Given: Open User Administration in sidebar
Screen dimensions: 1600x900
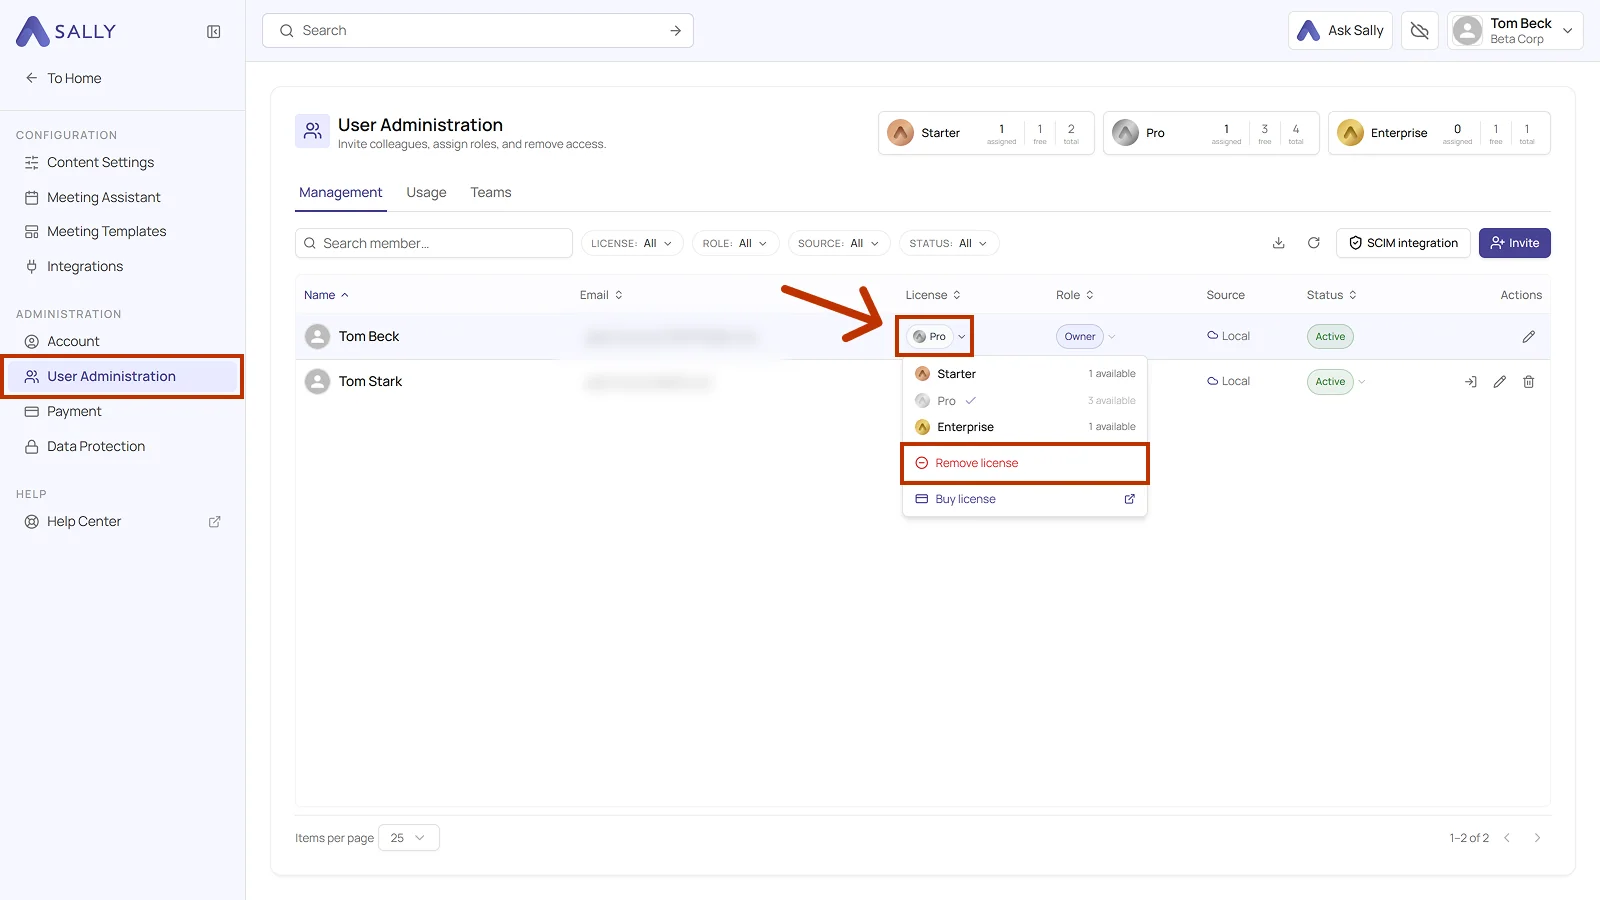Looking at the screenshot, I should click(x=122, y=376).
